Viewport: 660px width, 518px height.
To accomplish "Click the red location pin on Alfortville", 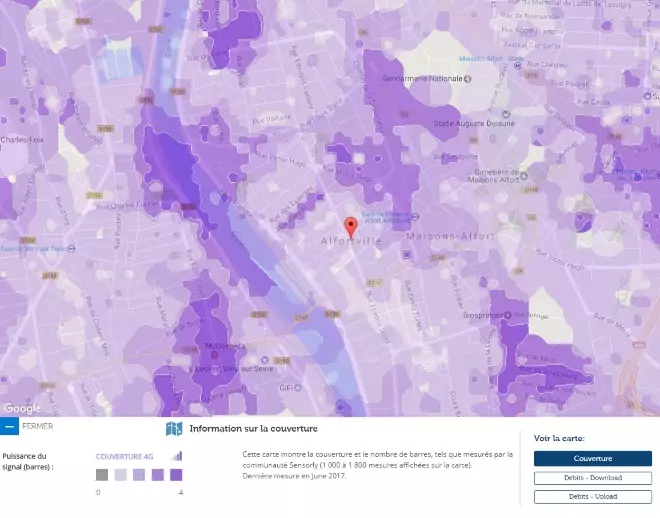I will click(x=351, y=228).
